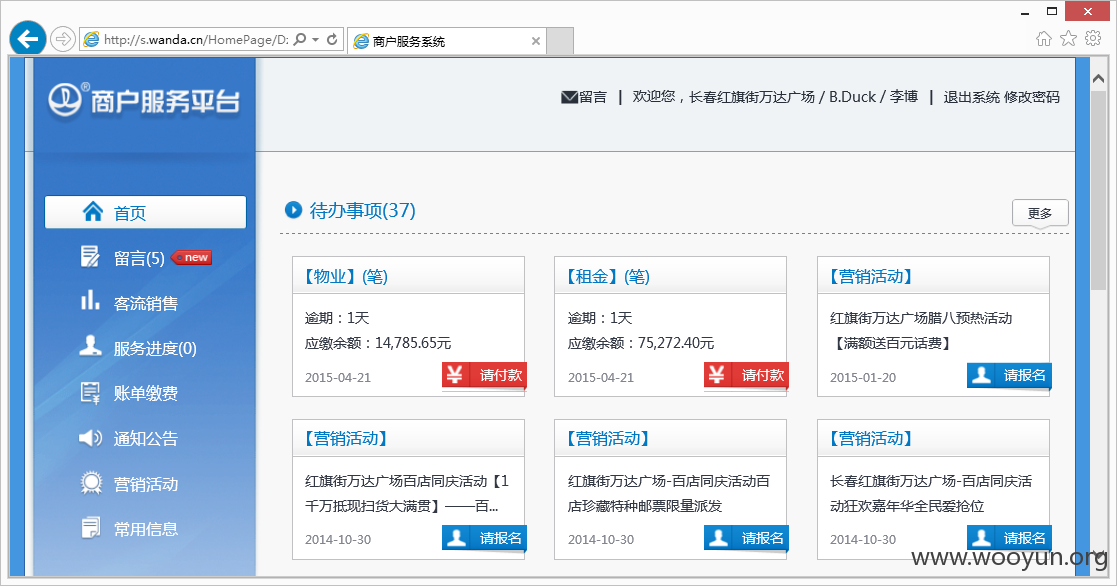The width and height of the screenshot is (1117, 586).
Task: Click the 客流销售 bar chart icon
Action: click(x=90, y=300)
